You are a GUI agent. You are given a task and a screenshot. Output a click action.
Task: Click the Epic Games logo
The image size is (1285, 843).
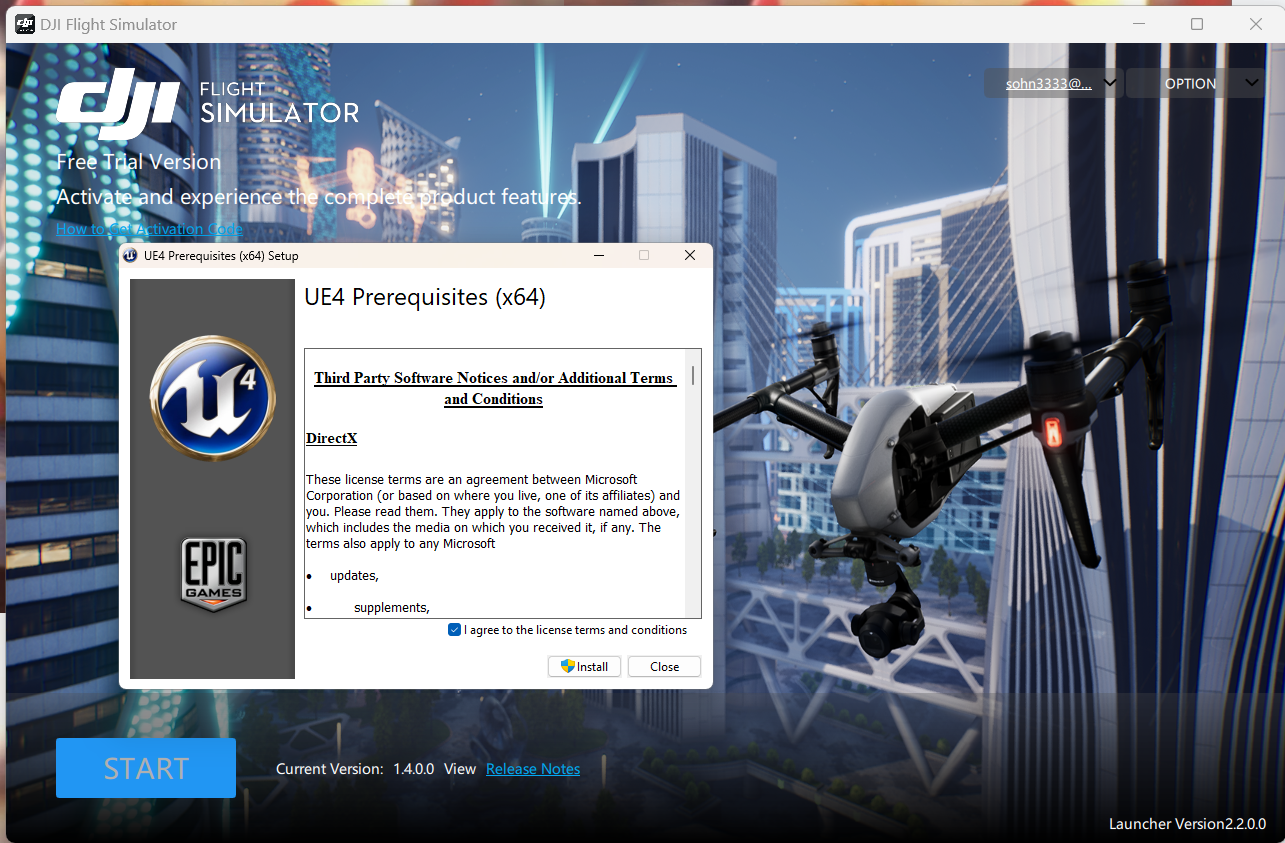[x=213, y=575]
